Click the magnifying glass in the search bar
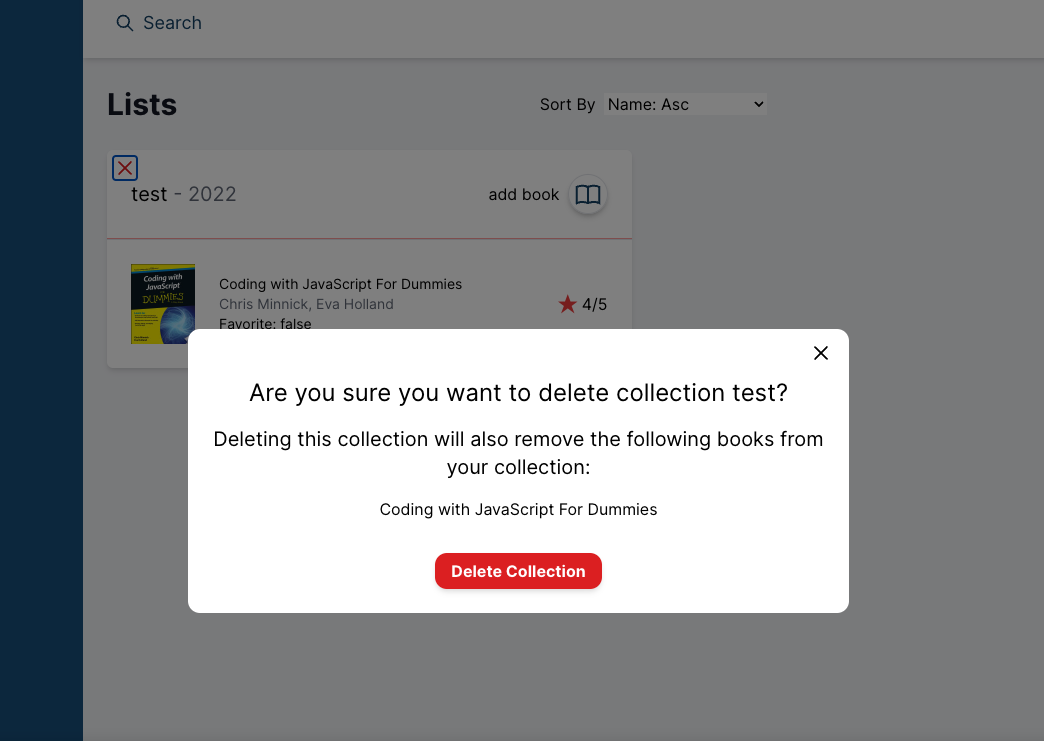 point(124,22)
